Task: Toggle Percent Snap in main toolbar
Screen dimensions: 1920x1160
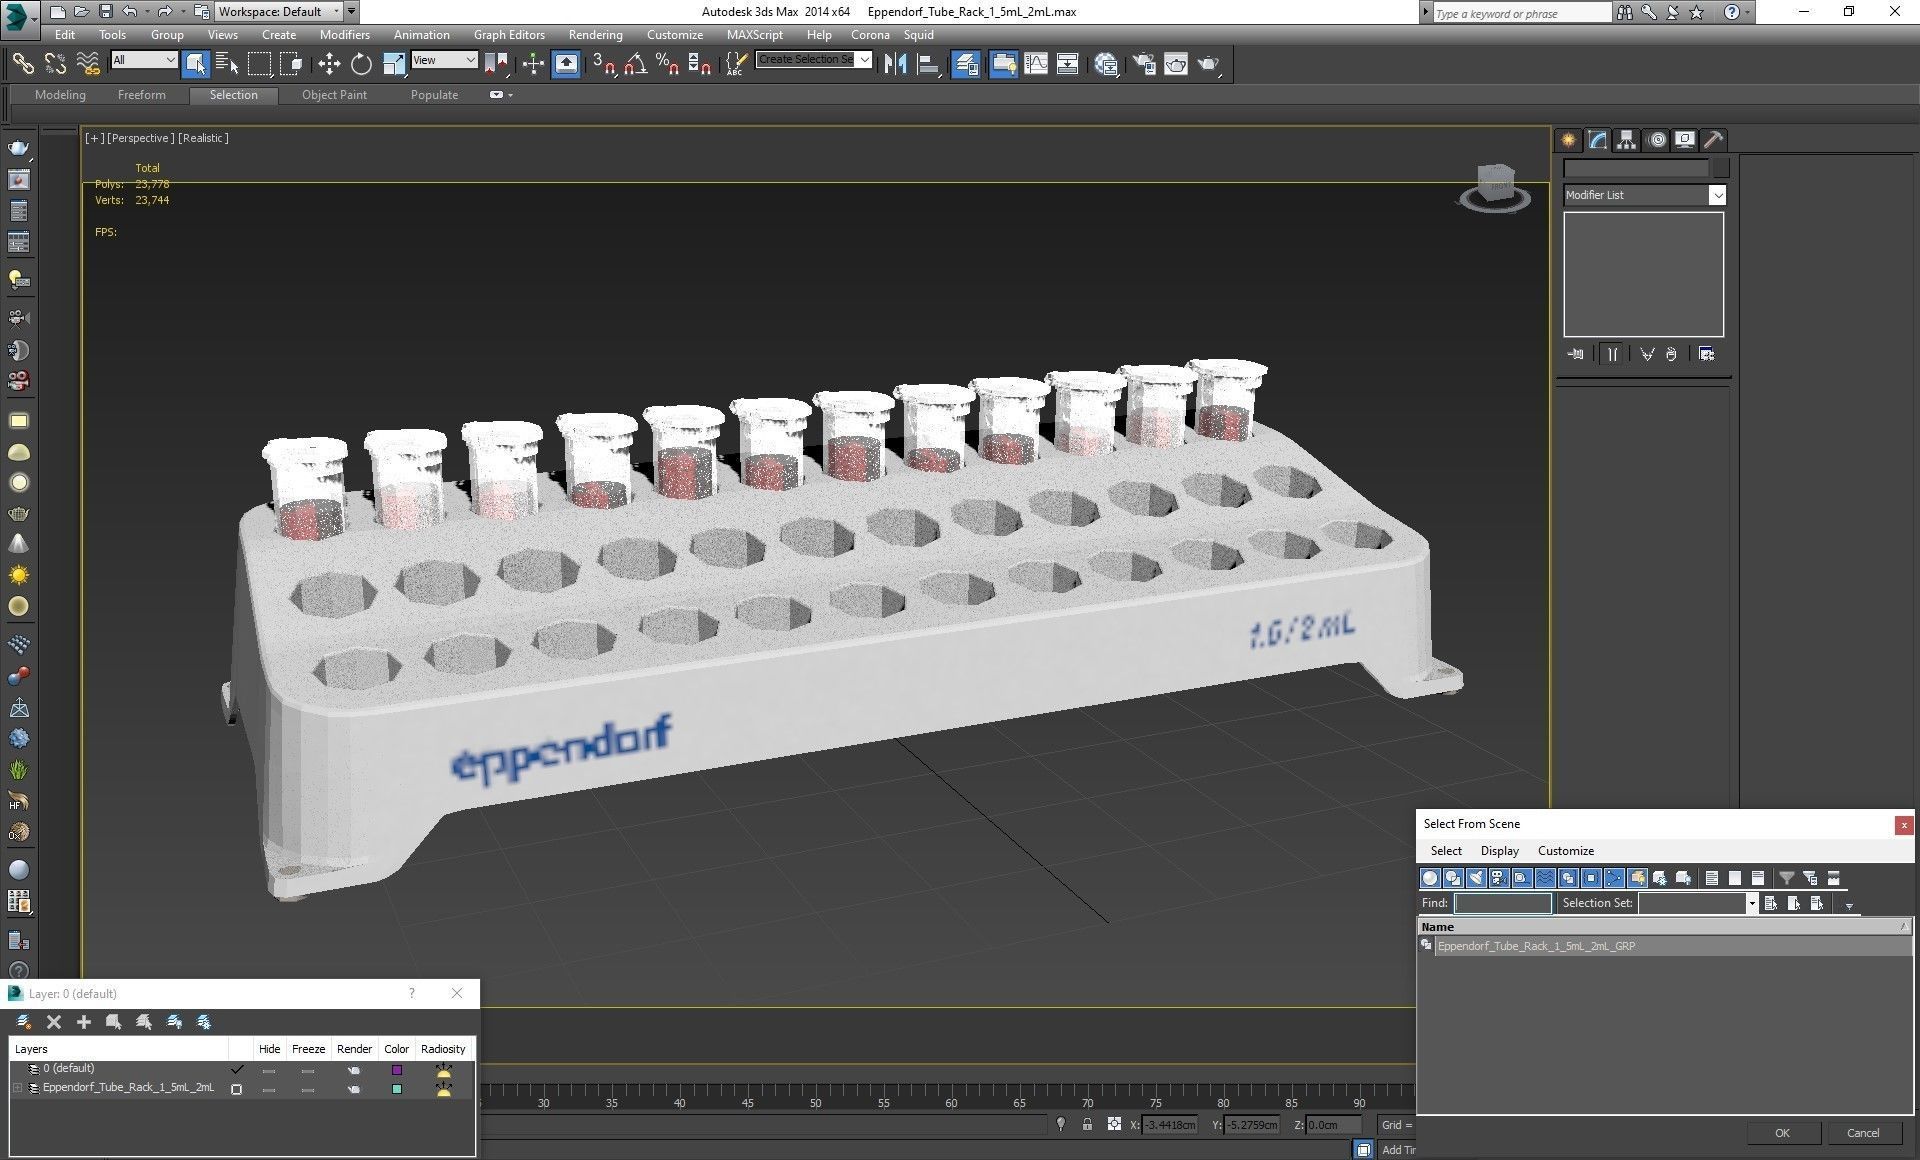Action: pyautogui.click(x=667, y=64)
